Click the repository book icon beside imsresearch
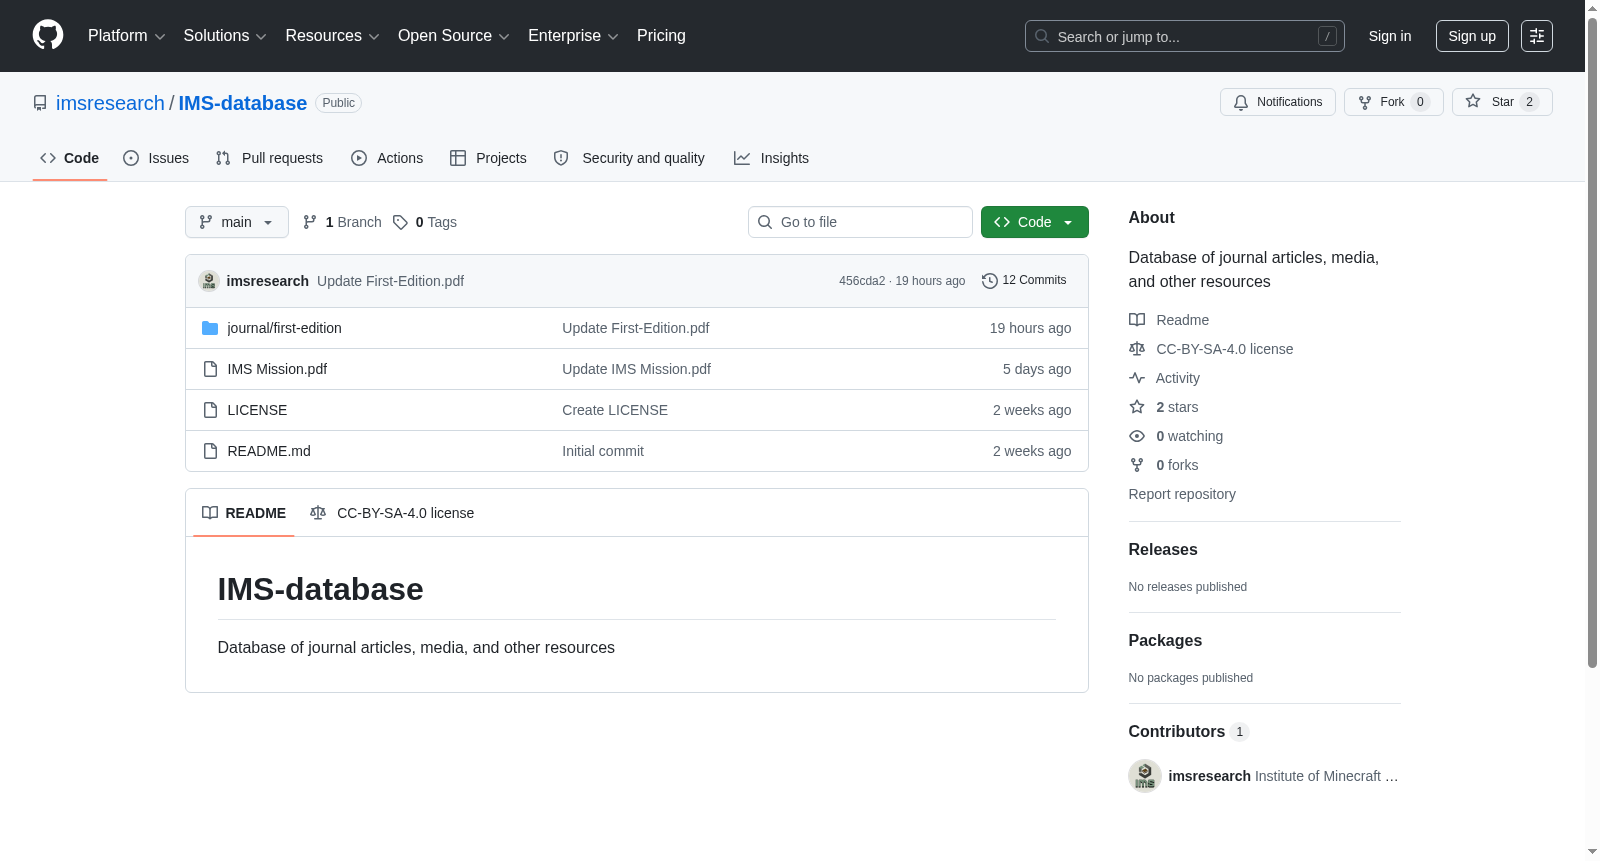The width and height of the screenshot is (1600, 861). (40, 103)
